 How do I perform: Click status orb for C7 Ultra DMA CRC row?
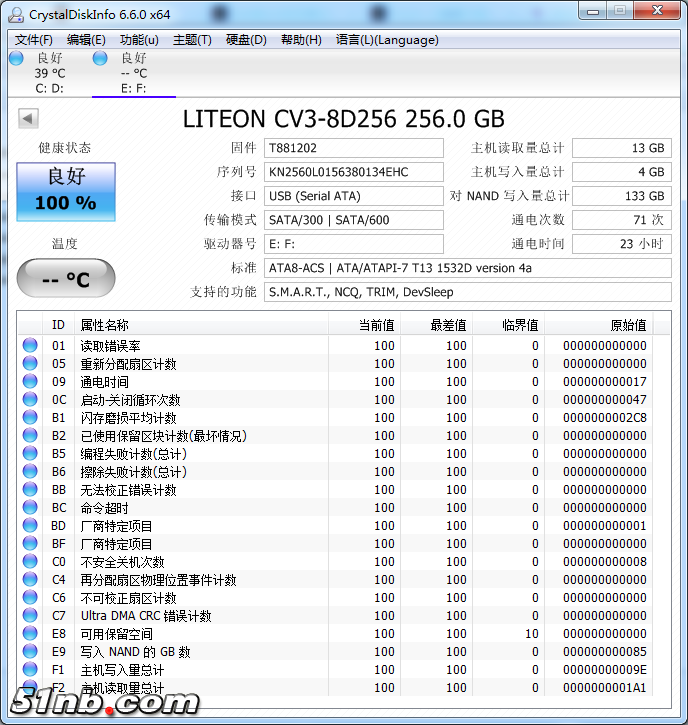click(30, 616)
